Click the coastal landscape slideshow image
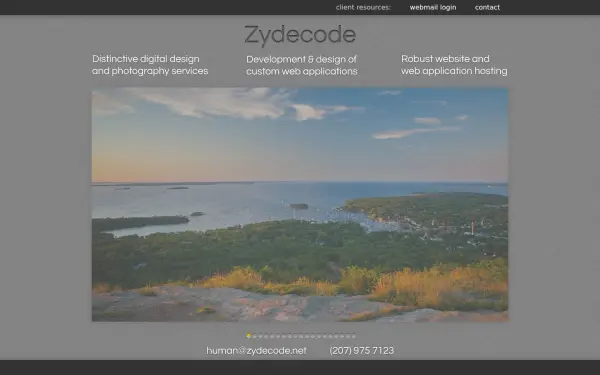Image resolution: width=600 pixels, height=375 pixels. click(x=300, y=204)
